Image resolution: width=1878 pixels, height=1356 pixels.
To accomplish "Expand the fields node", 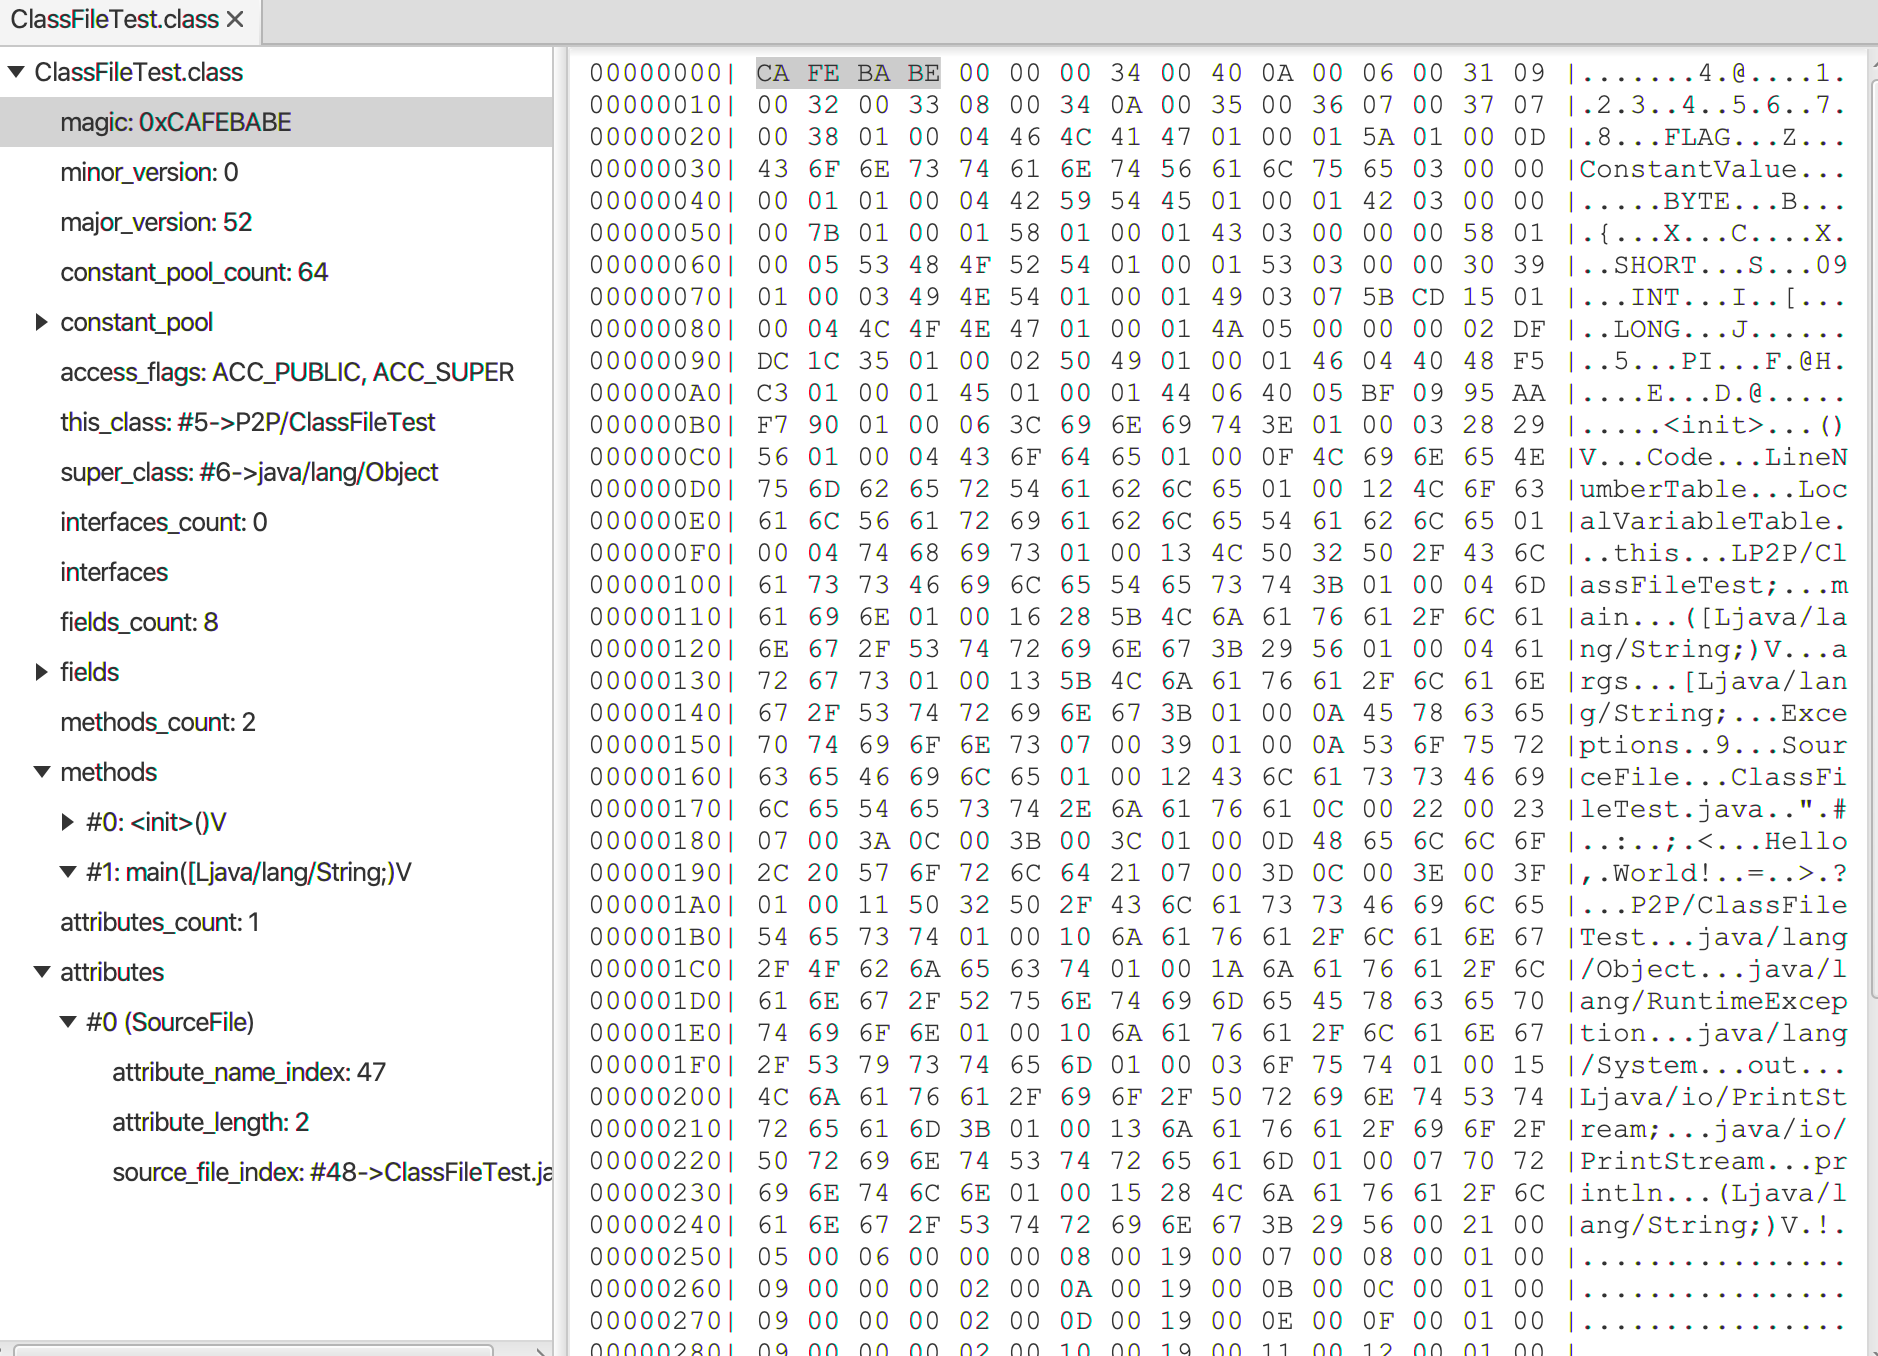I will click(x=42, y=672).
